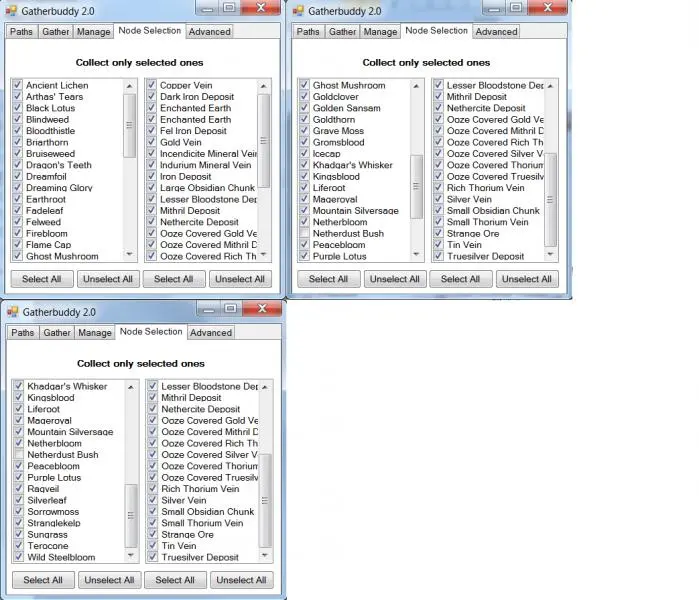Click Select All under the Ancient Lichen herb list
This screenshot has height=600, width=699.
[42, 279]
